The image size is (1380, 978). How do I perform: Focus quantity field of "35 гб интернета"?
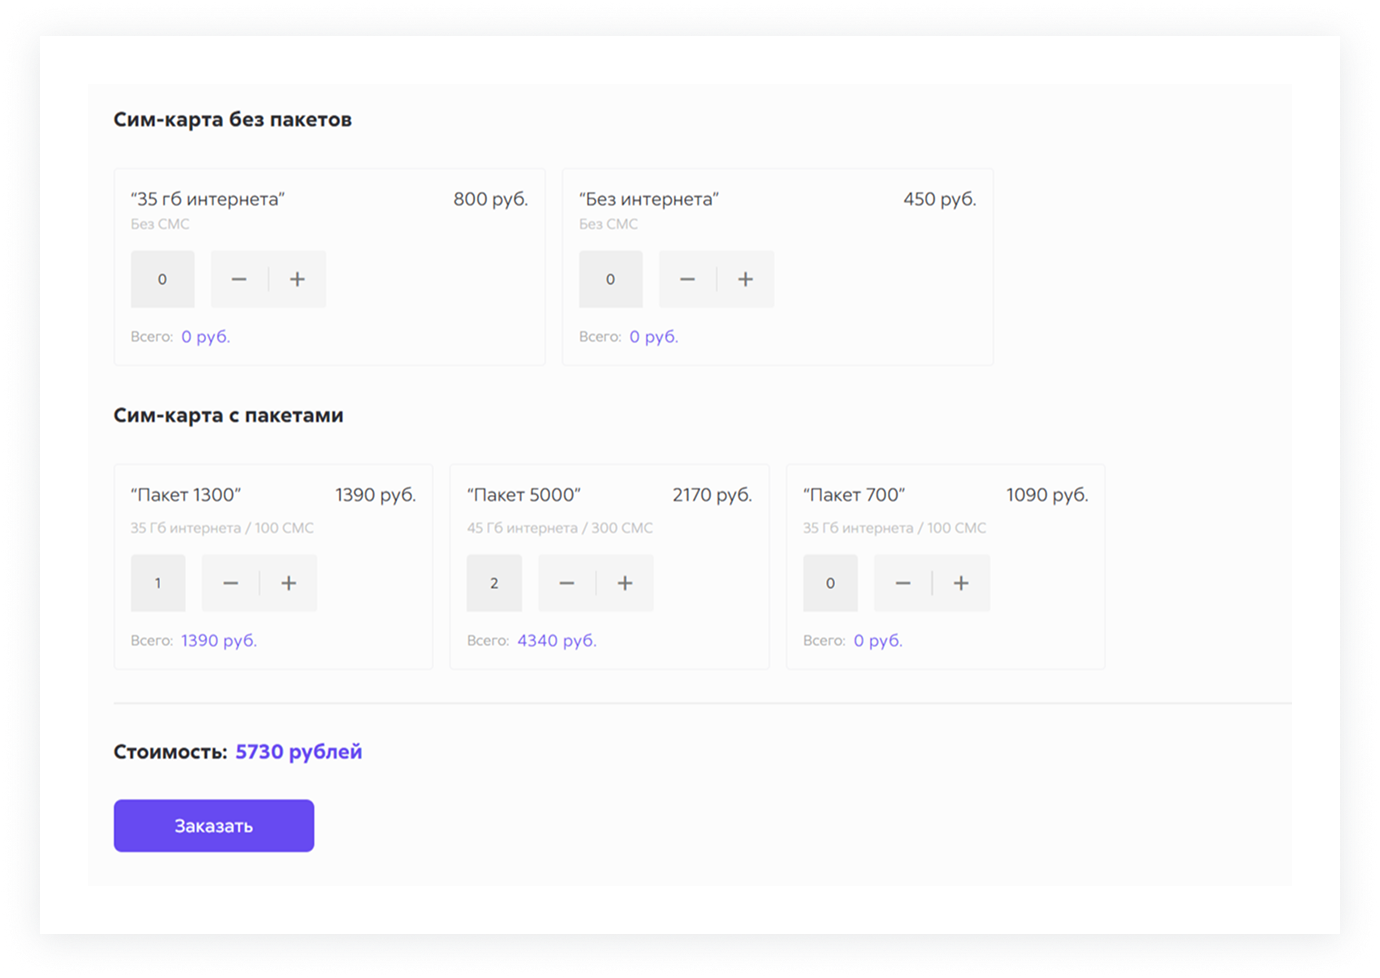[162, 279]
